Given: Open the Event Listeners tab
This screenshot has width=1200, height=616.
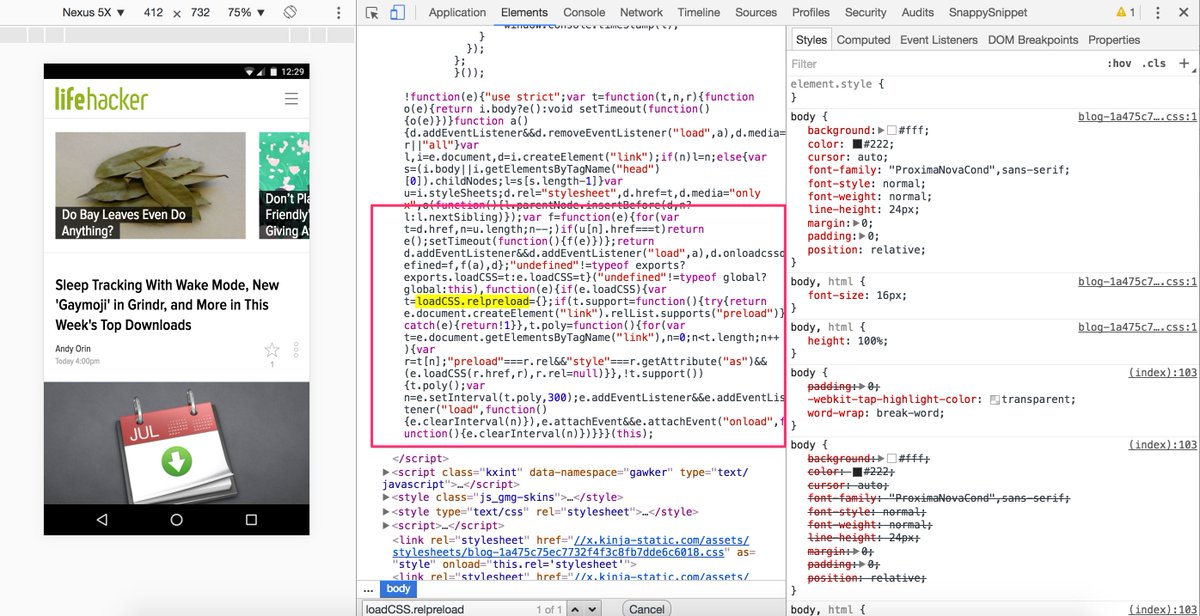Looking at the screenshot, I should (939, 40).
